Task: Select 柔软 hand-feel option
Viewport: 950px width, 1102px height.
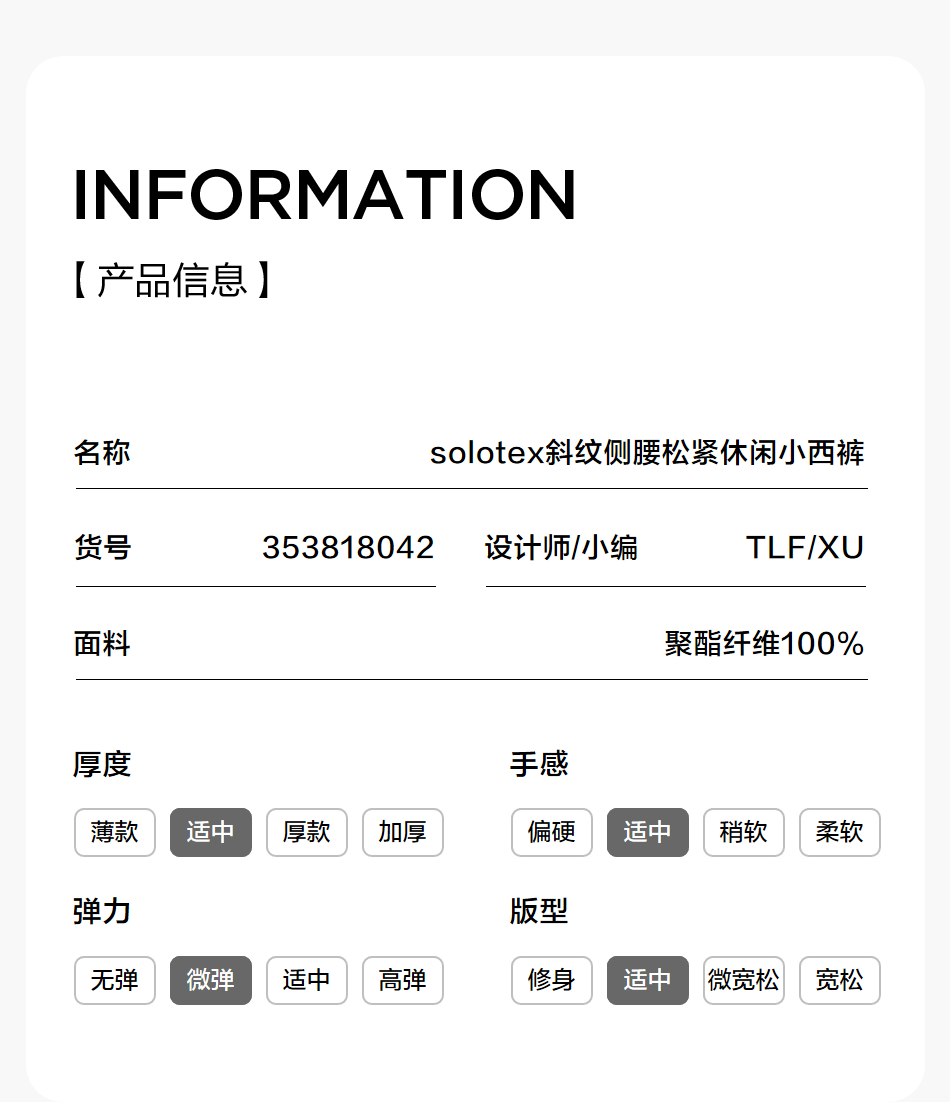Action: click(839, 832)
